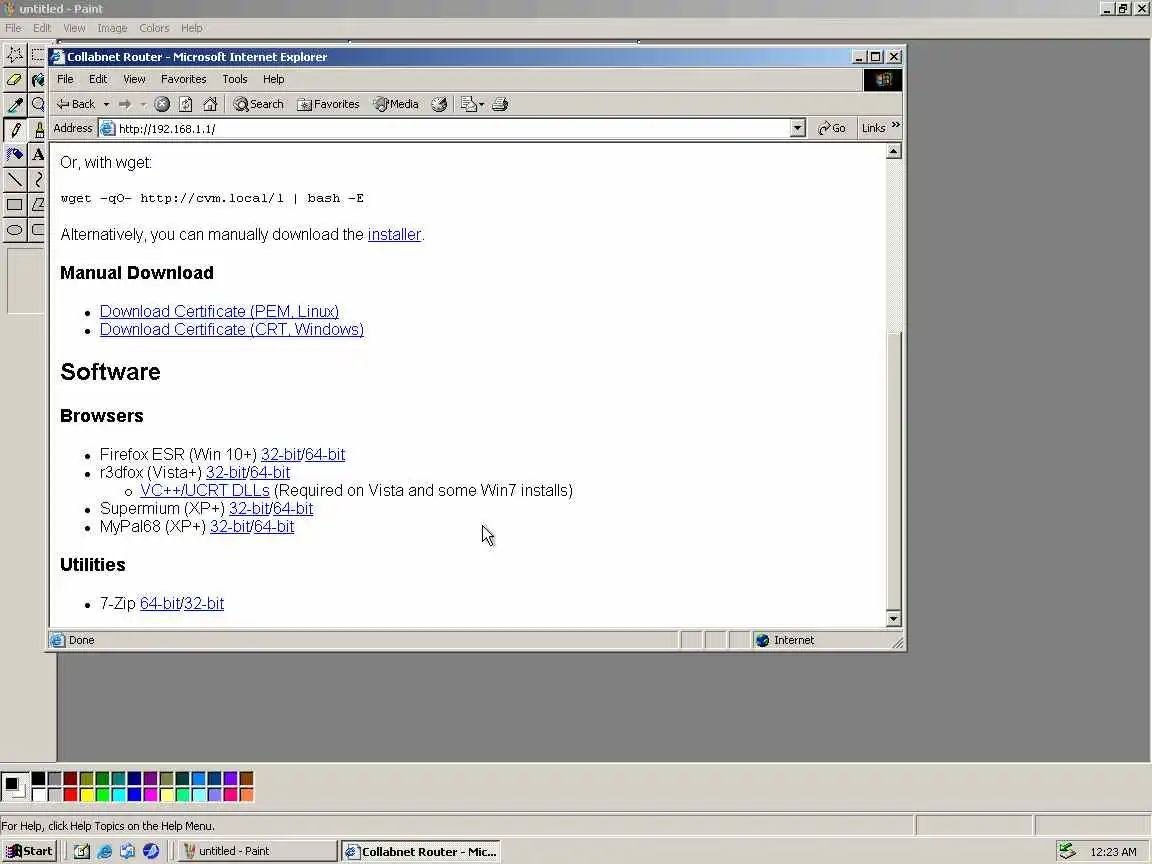Click the system tray network icon

[1068, 851]
